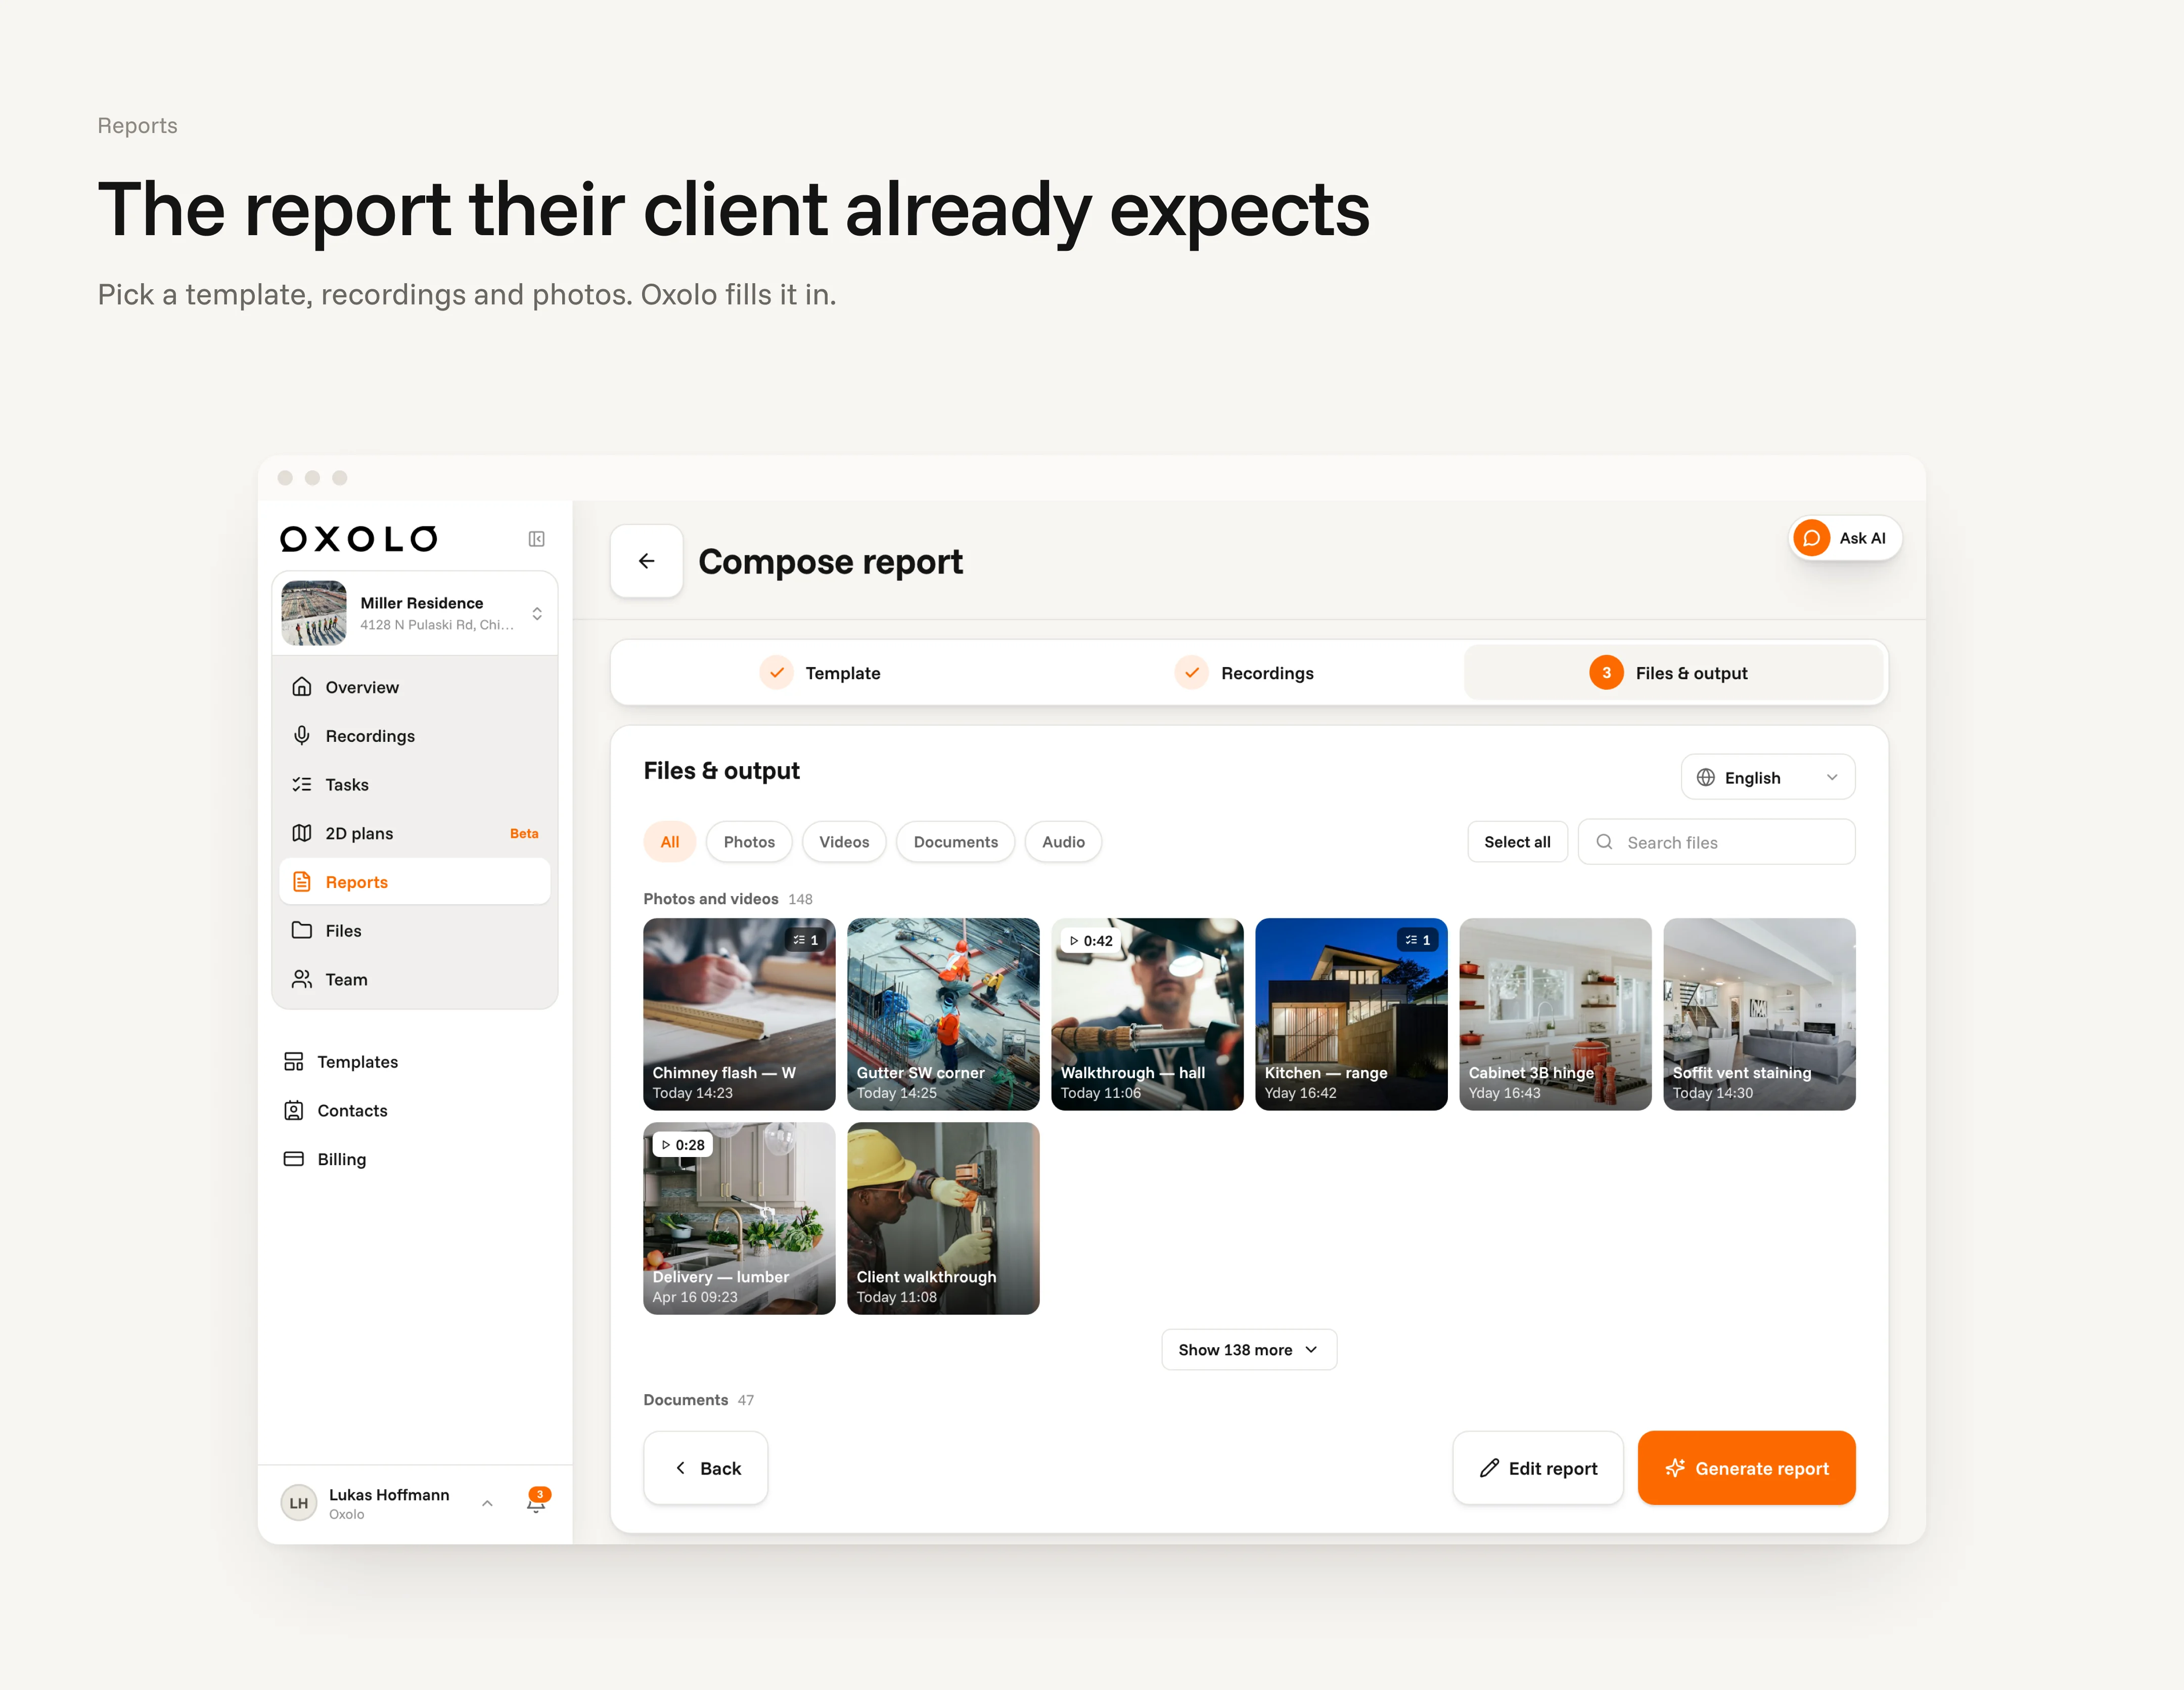
Task: Select the Cabinet 3B hinge photo
Action: coord(1555,1014)
